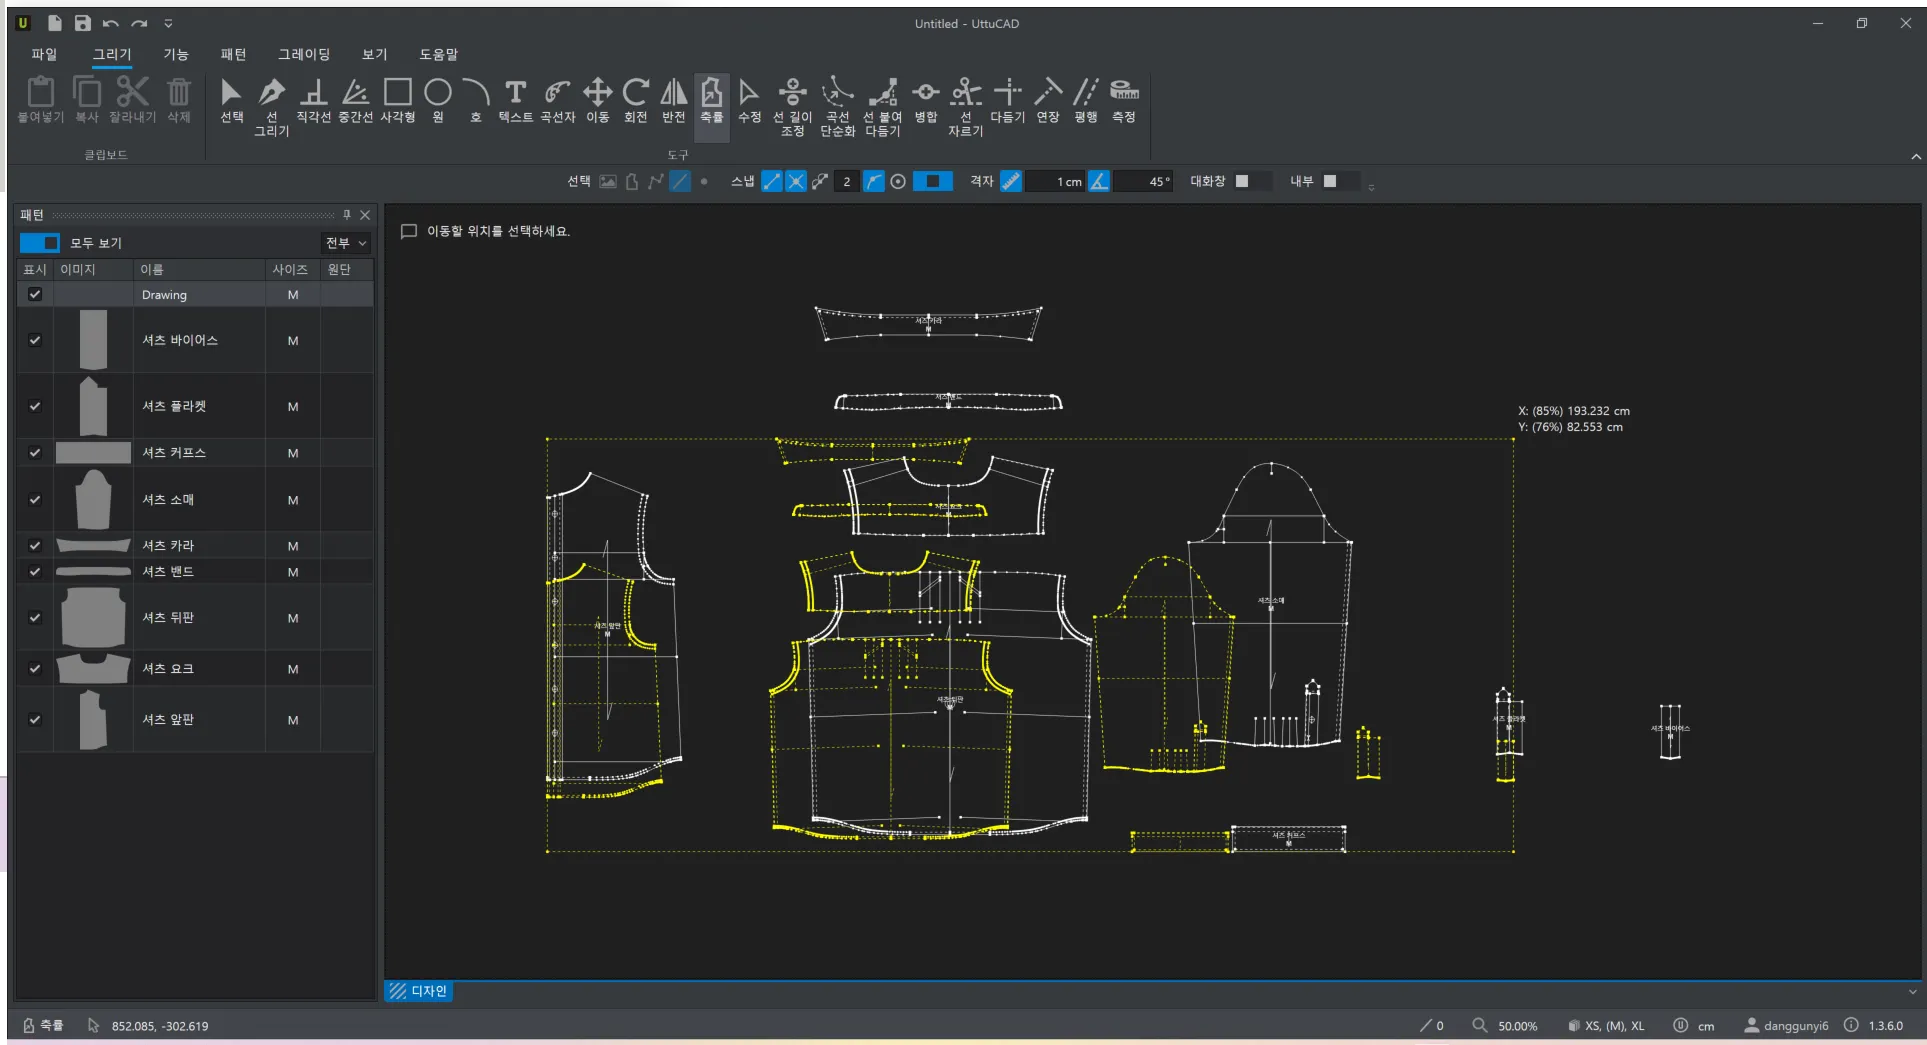Open the 그레이딩 ribbon tab
Screen dimensions: 1927x1045
pos(303,54)
